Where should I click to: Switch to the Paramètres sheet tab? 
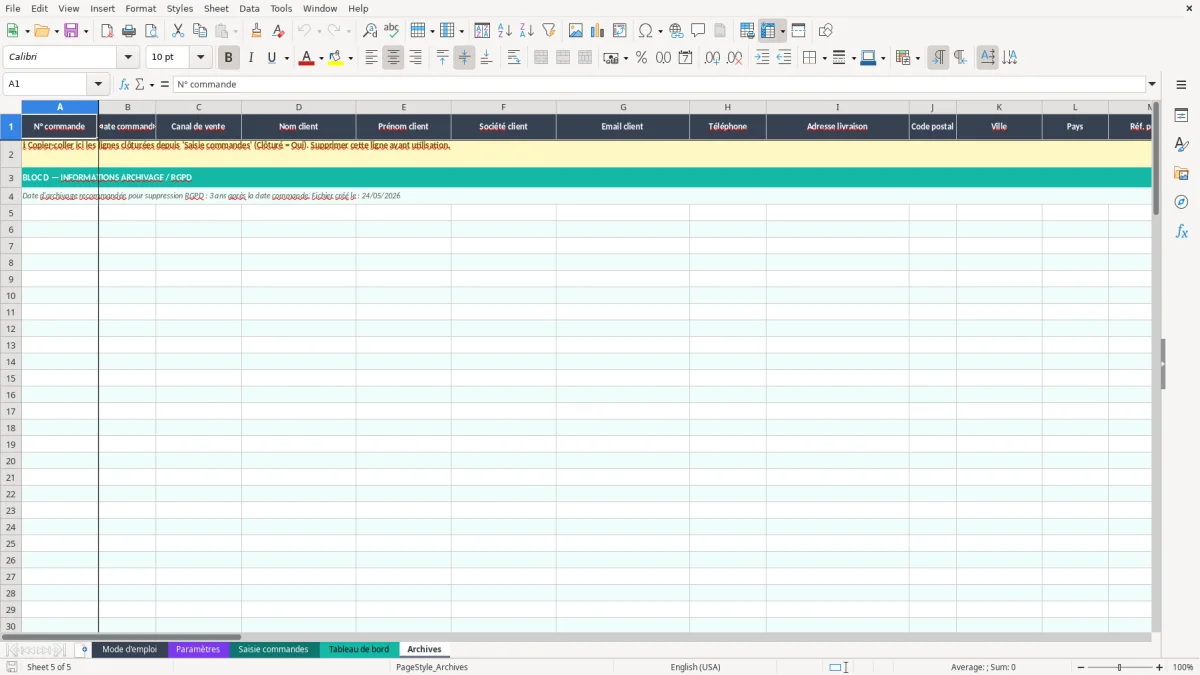(198, 650)
